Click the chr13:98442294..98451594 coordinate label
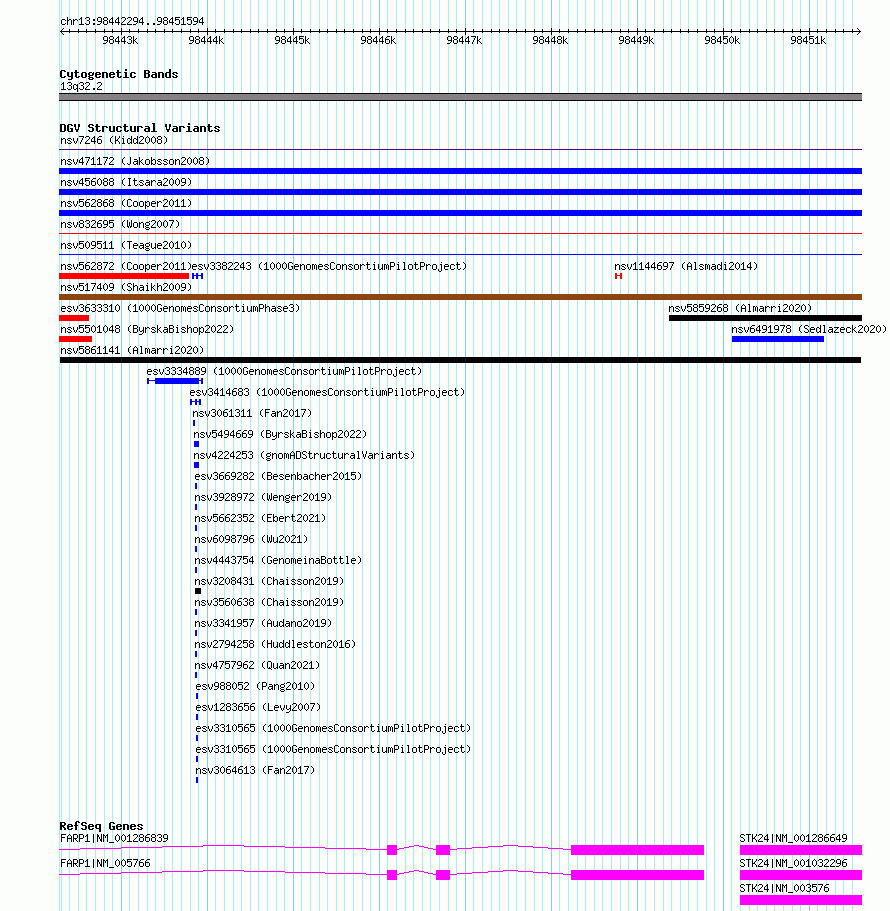 tap(132, 21)
